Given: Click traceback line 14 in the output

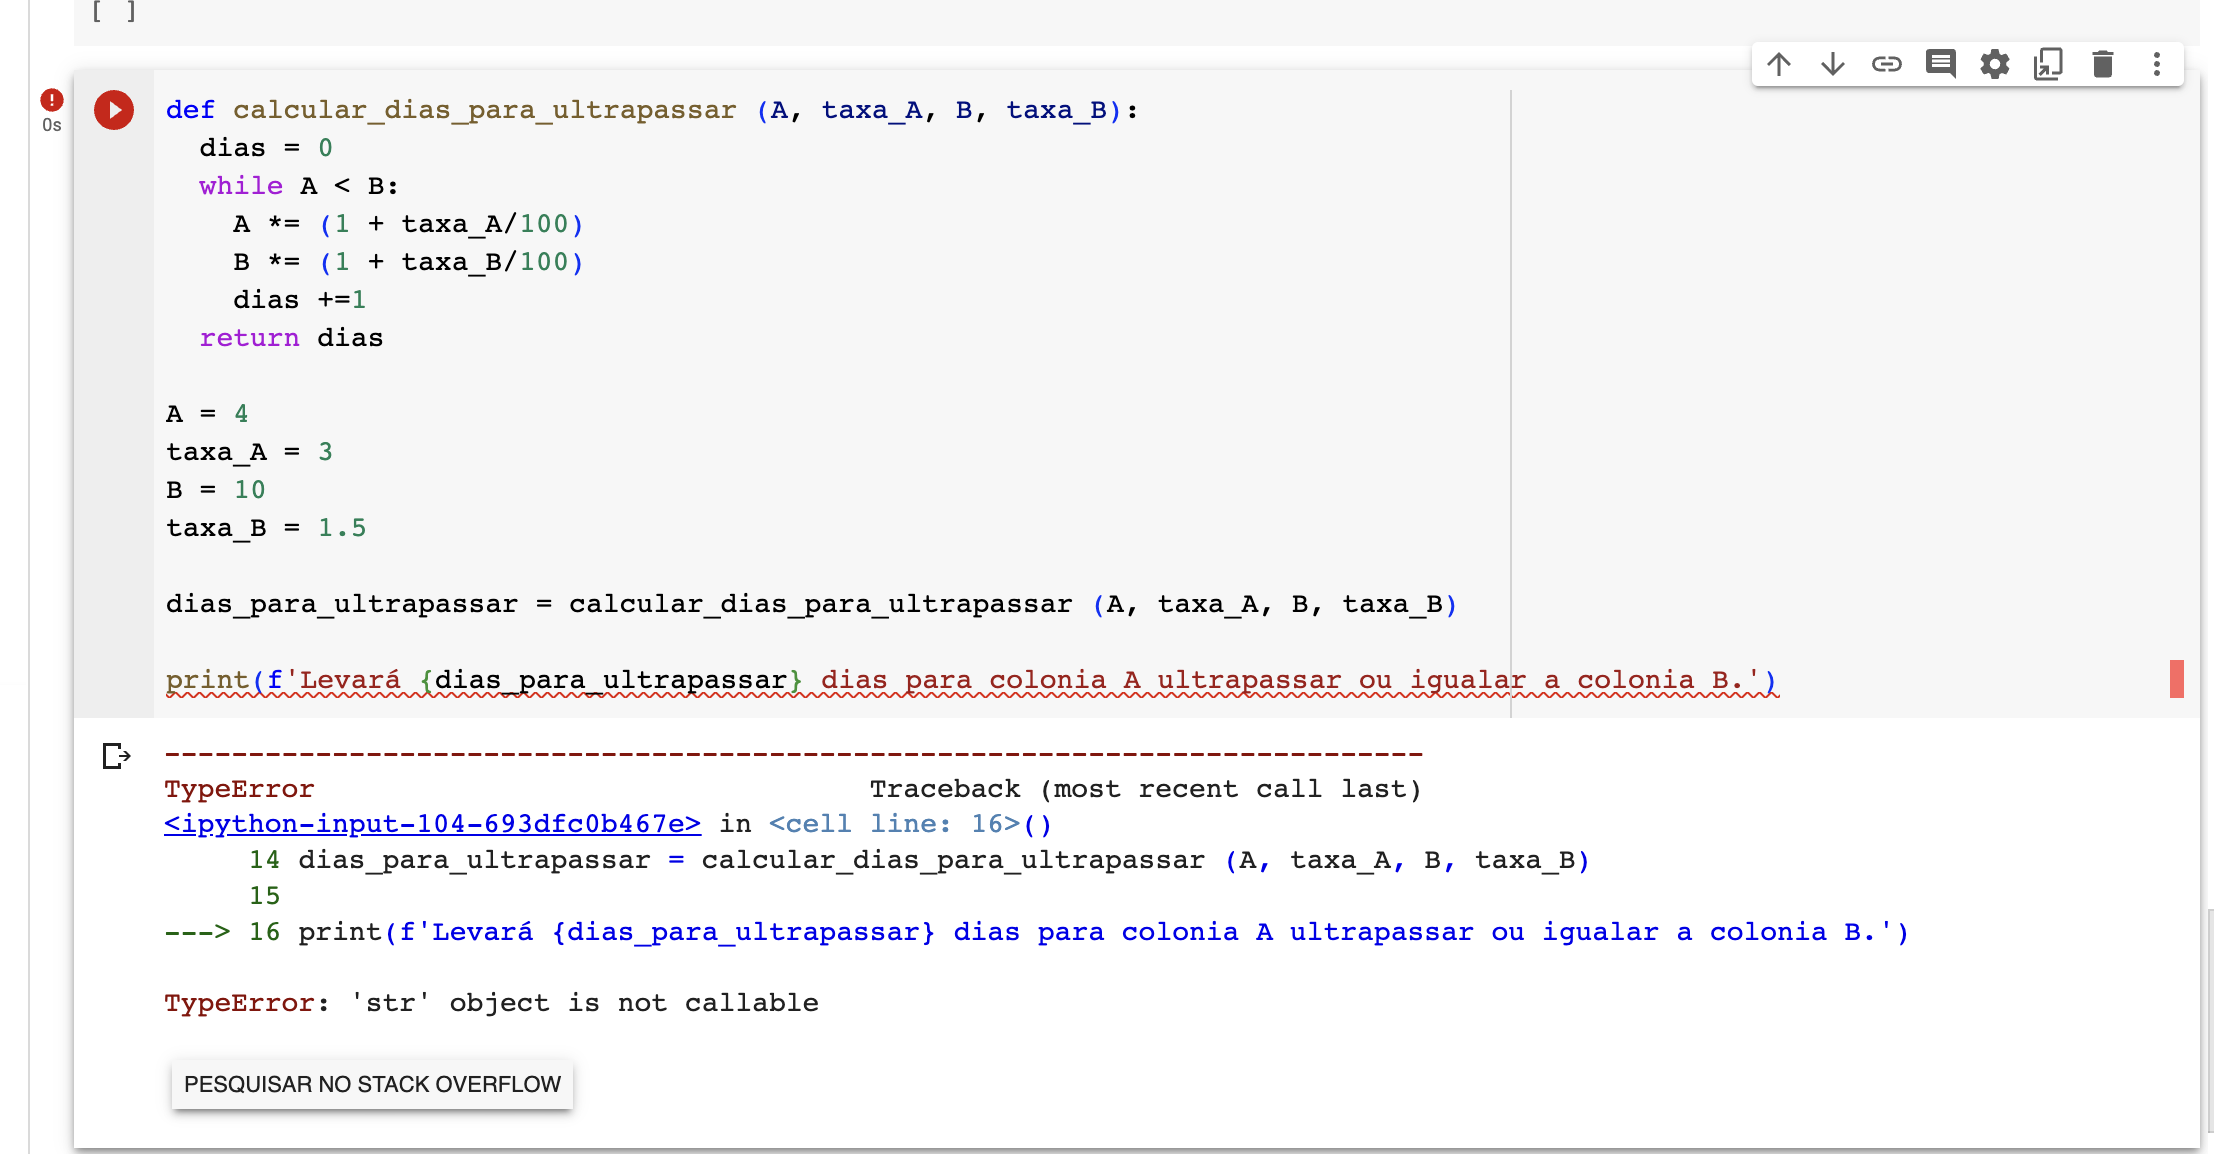Looking at the screenshot, I should (919, 860).
